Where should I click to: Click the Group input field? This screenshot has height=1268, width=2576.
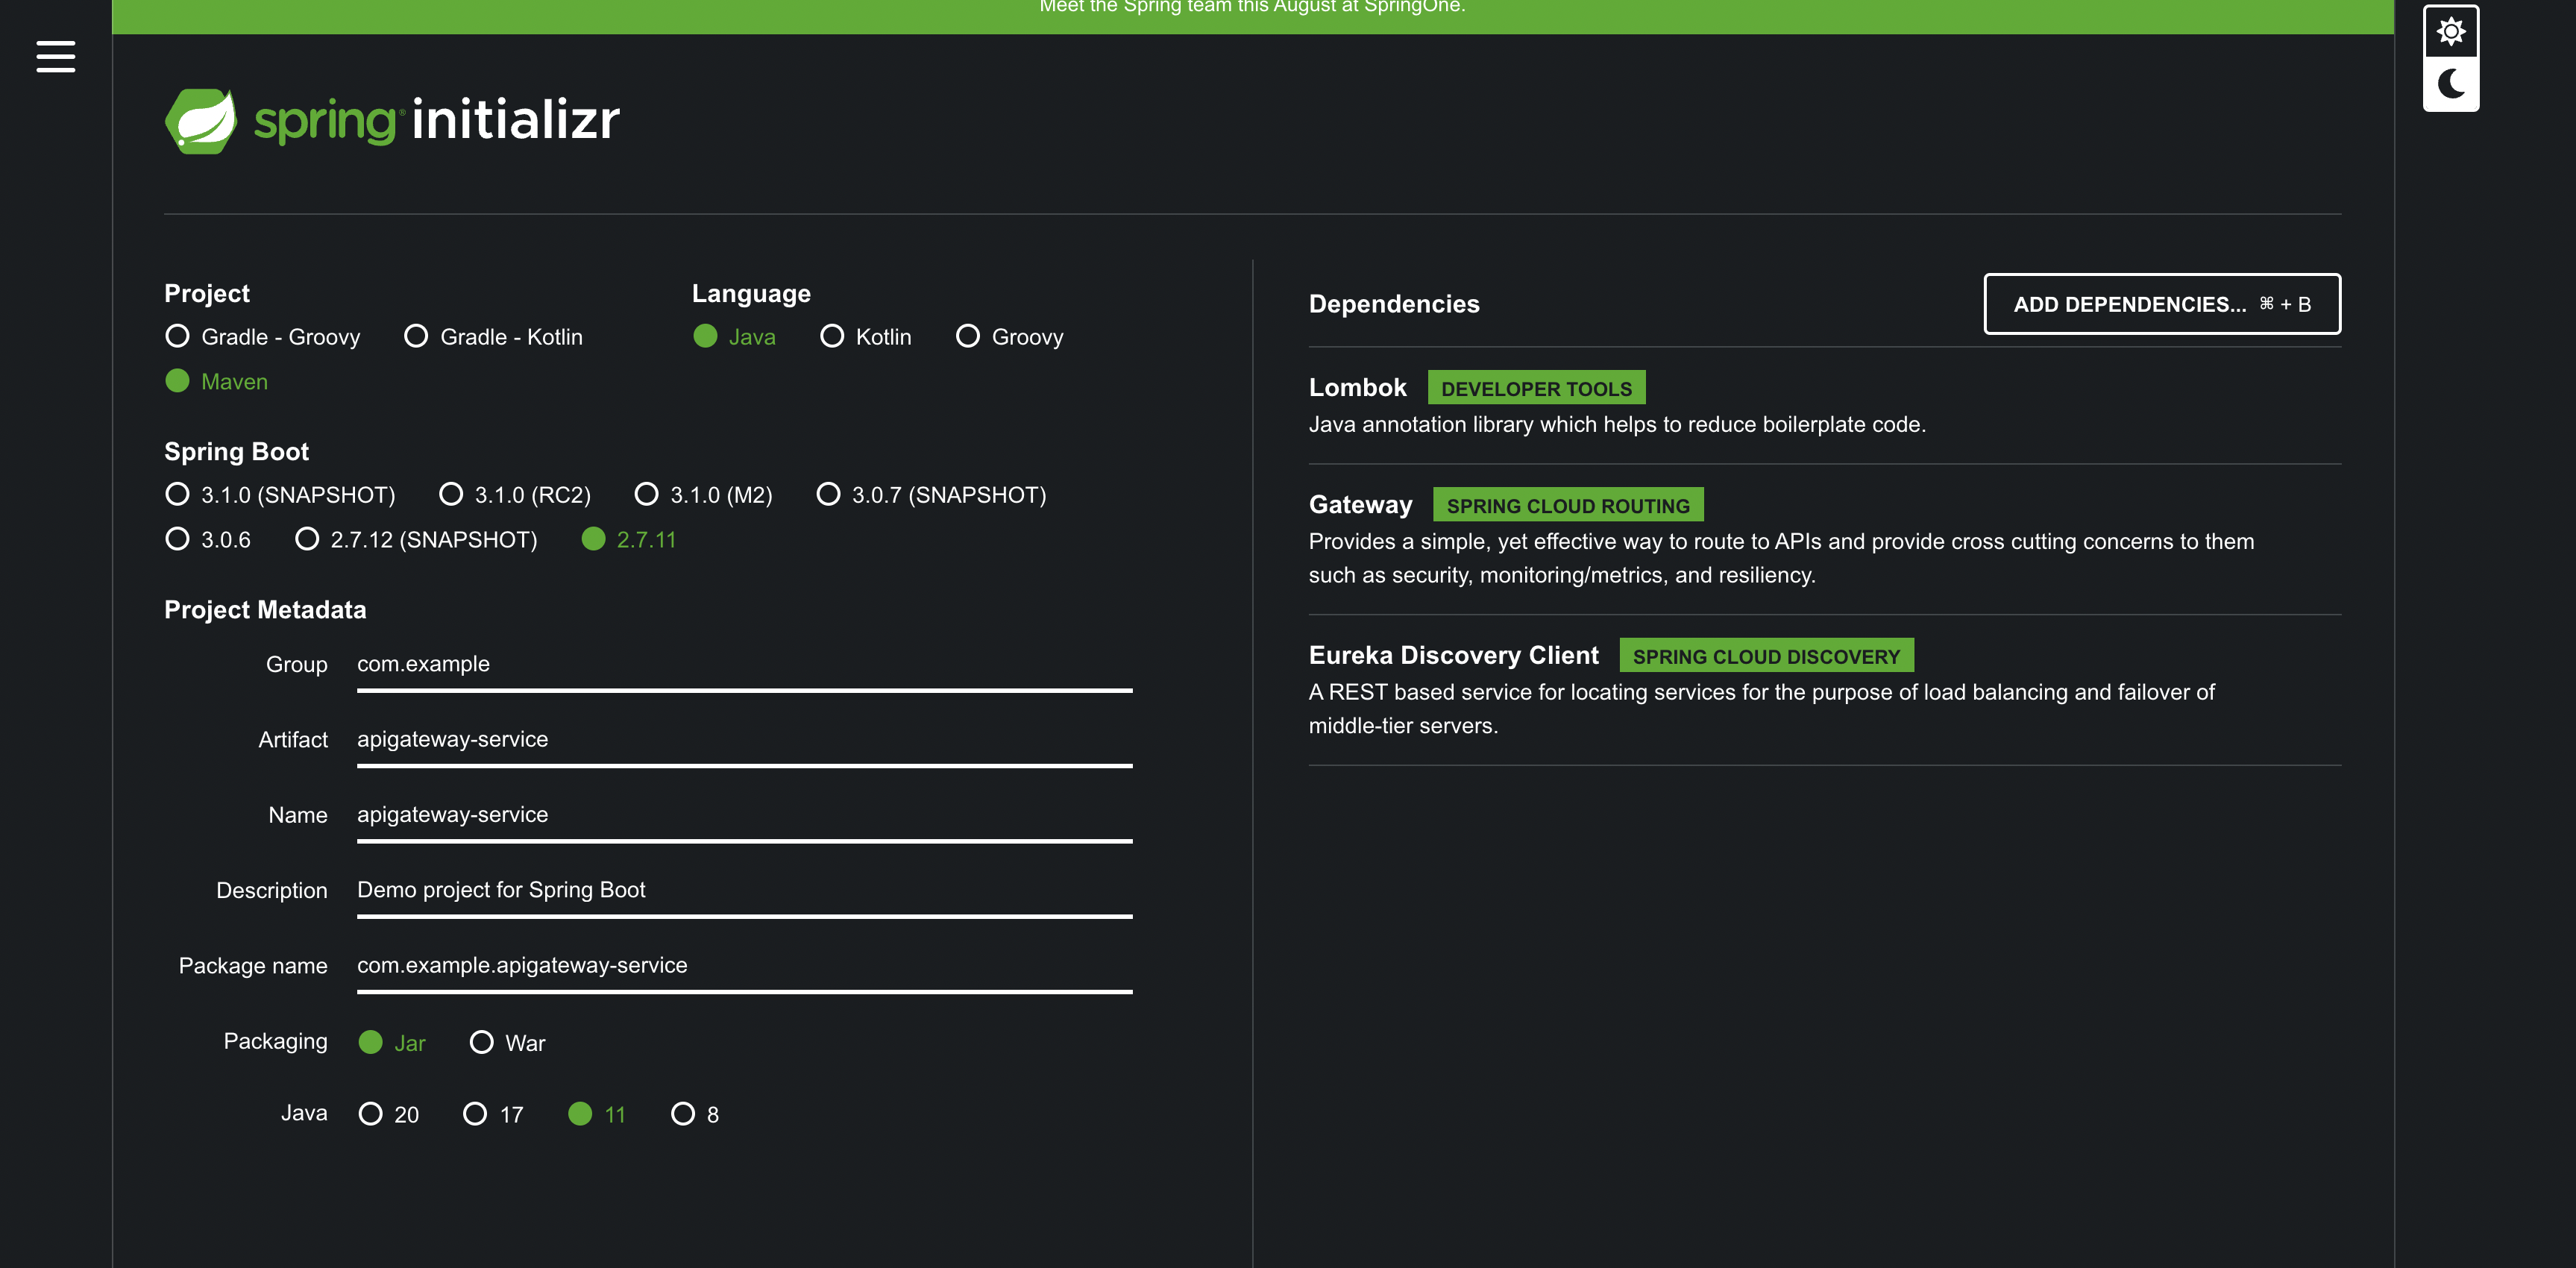pyautogui.click(x=744, y=665)
